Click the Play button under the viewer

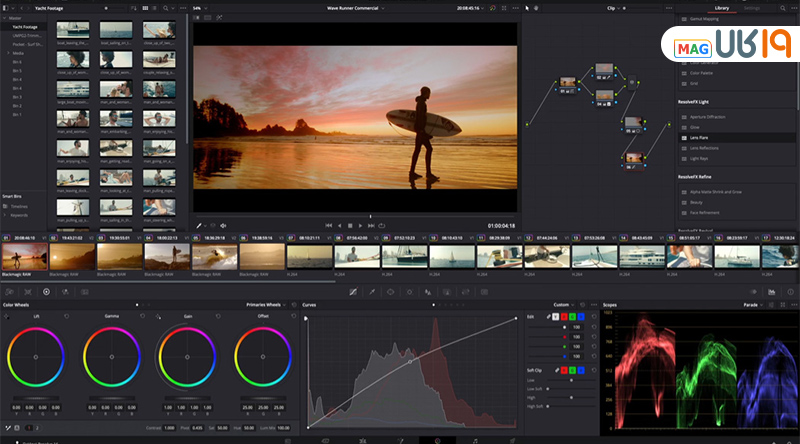point(361,226)
